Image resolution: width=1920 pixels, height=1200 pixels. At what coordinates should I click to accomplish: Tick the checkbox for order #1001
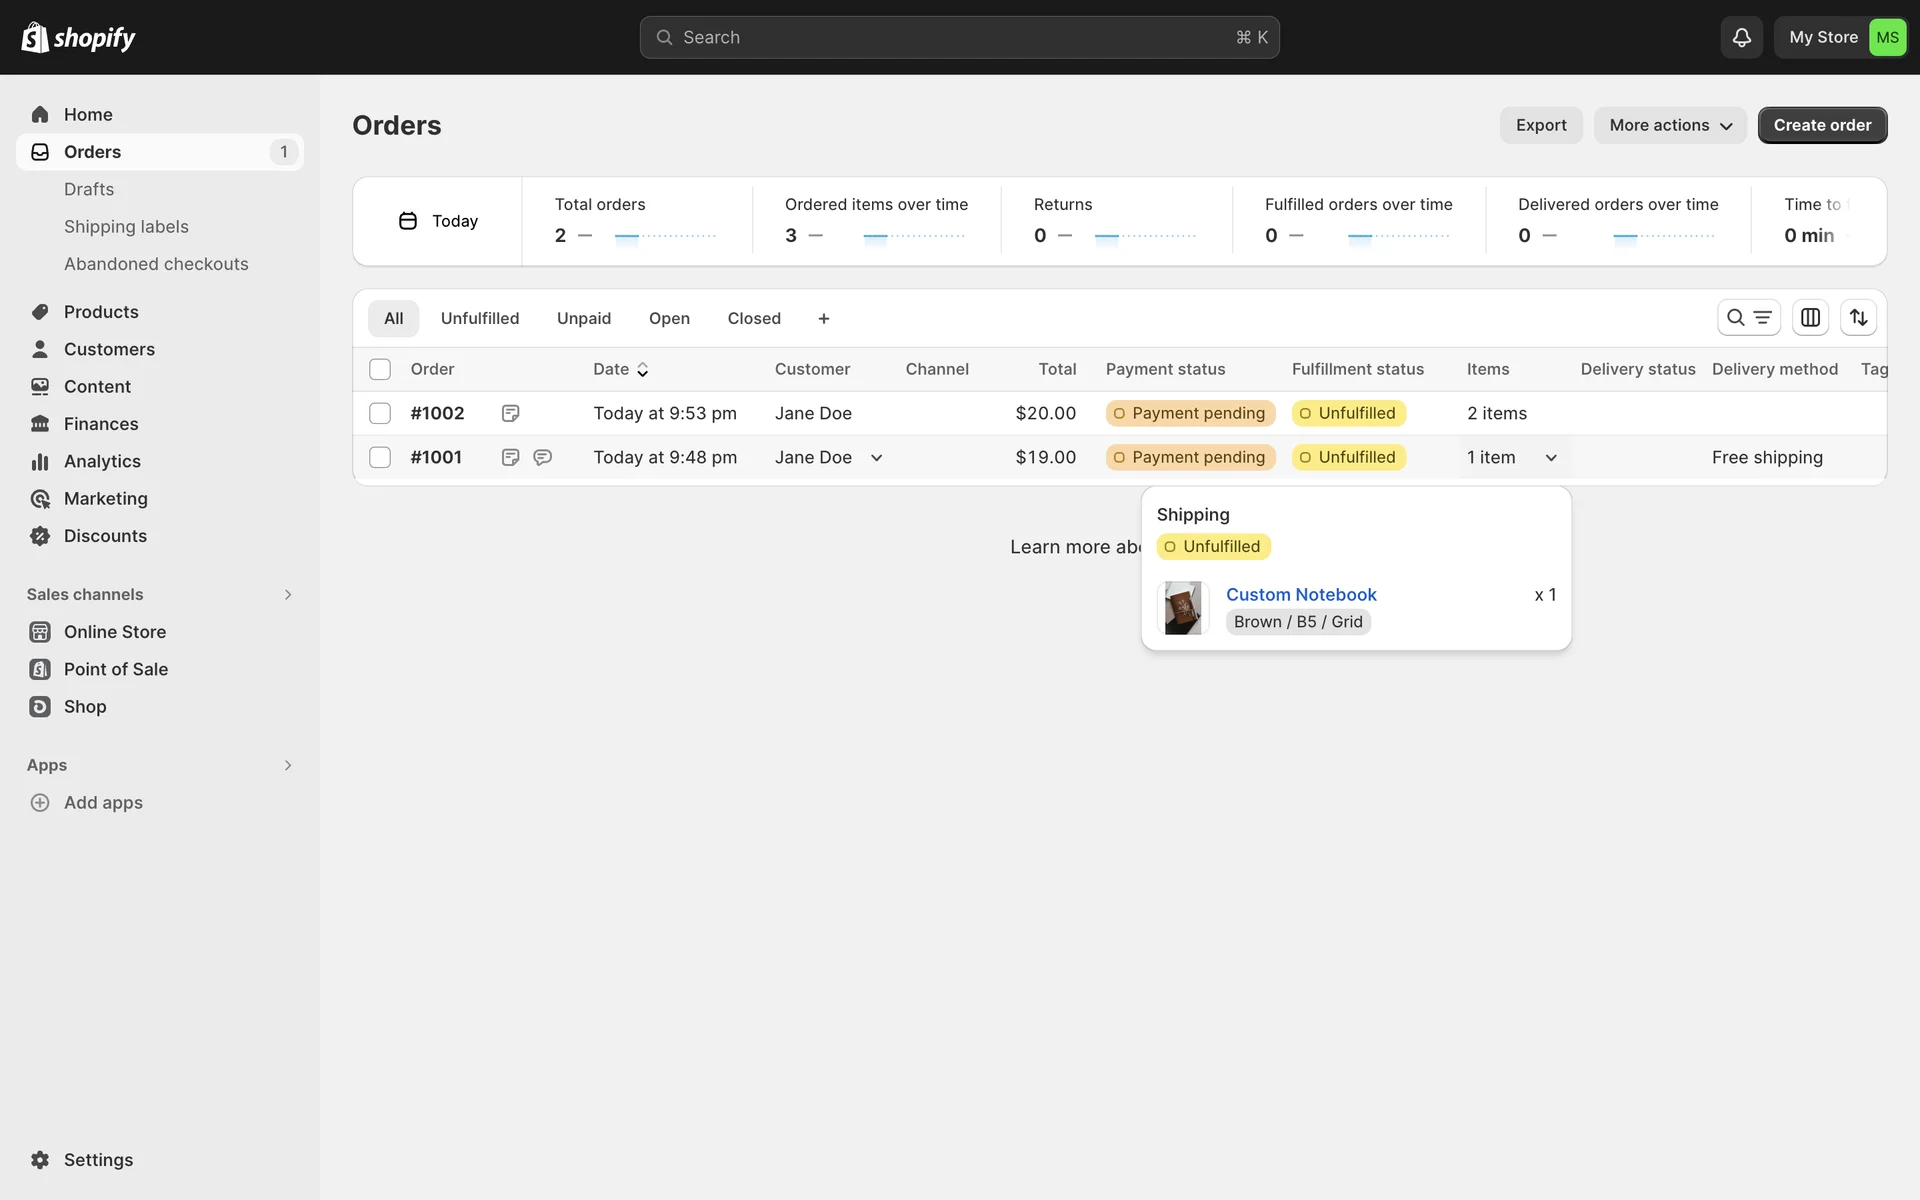click(380, 457)
